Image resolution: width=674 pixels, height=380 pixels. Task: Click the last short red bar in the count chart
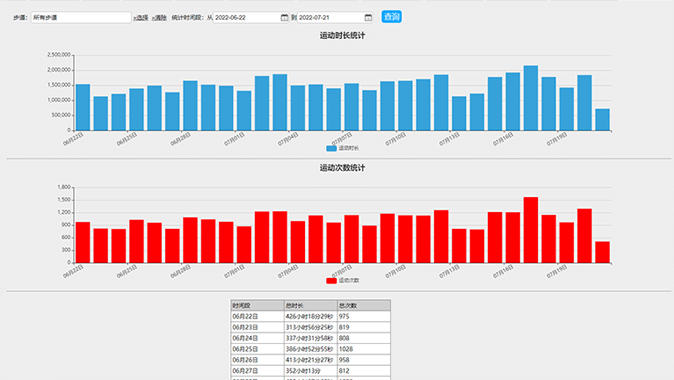[x=603, y=252]
